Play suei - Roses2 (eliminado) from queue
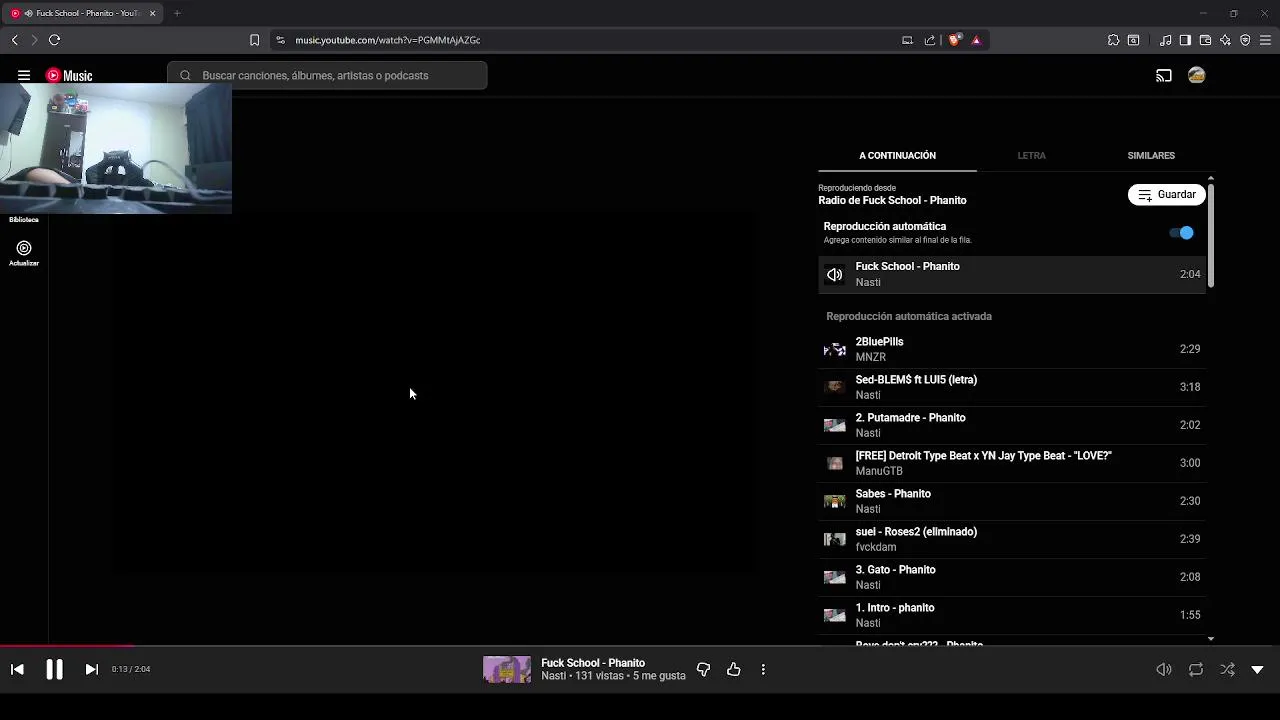 tap(1012, 539)
